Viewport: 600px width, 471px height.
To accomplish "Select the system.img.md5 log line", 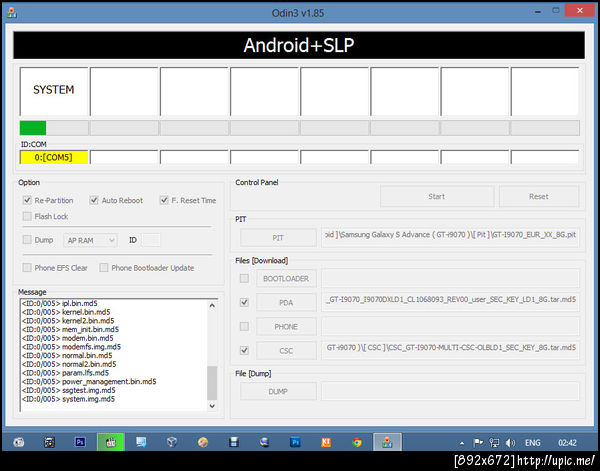I will click(x=68, y=399).
